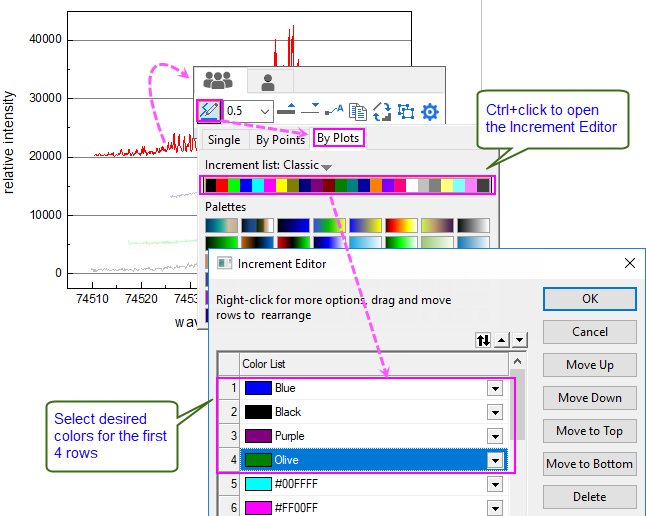Click the increase line width icon
This screenshot has height=516, width=646.
tap(286, 111)
